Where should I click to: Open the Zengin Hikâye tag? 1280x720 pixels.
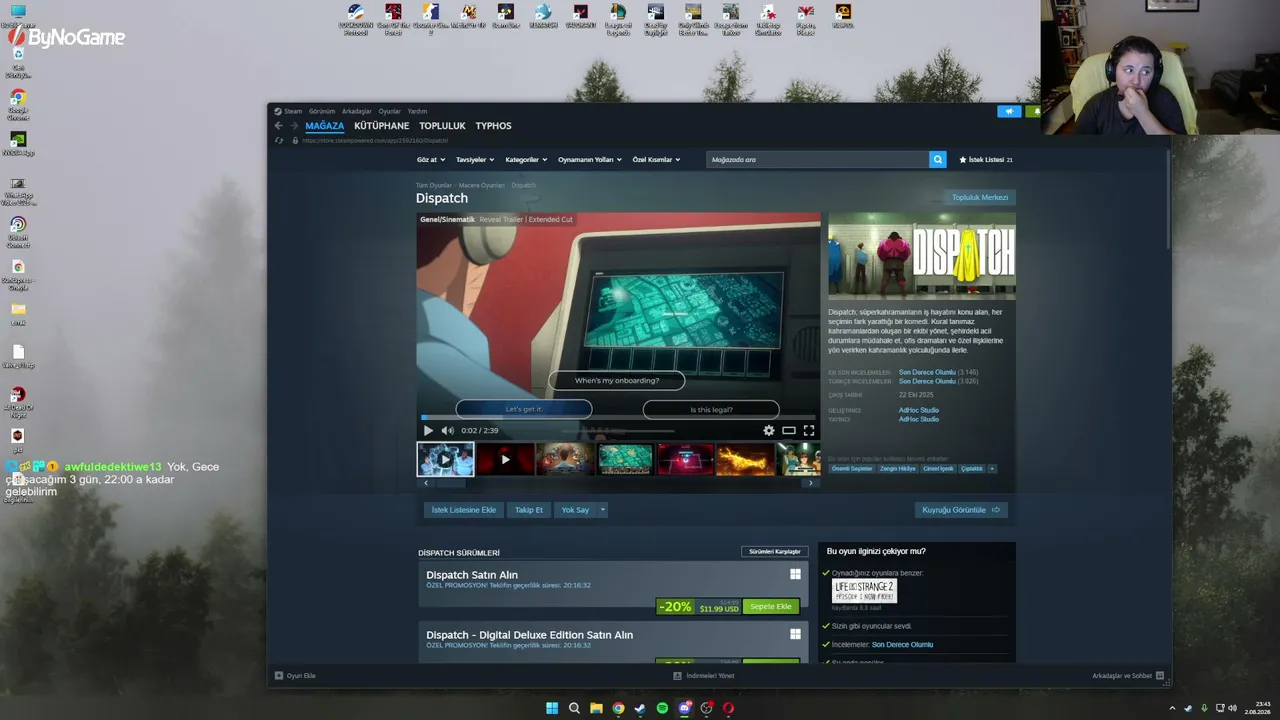point(898,469)
